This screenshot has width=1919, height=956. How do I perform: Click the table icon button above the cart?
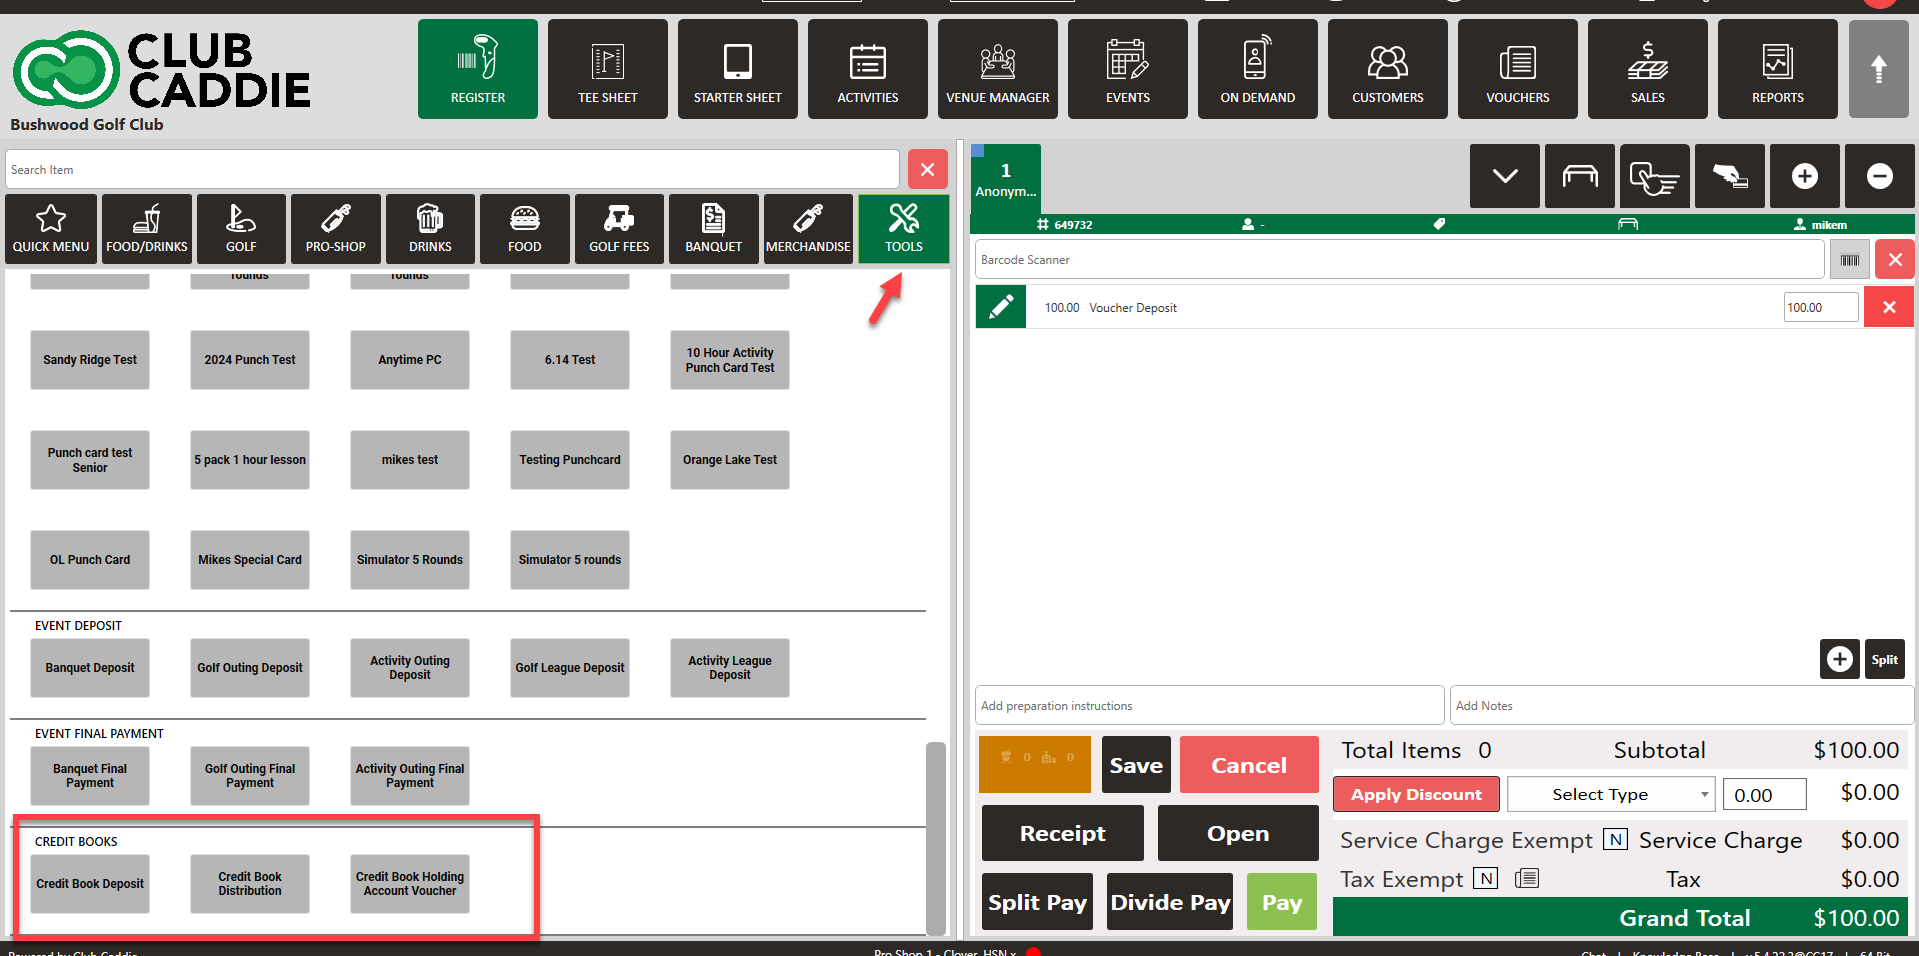click(x=1579, y=176)
